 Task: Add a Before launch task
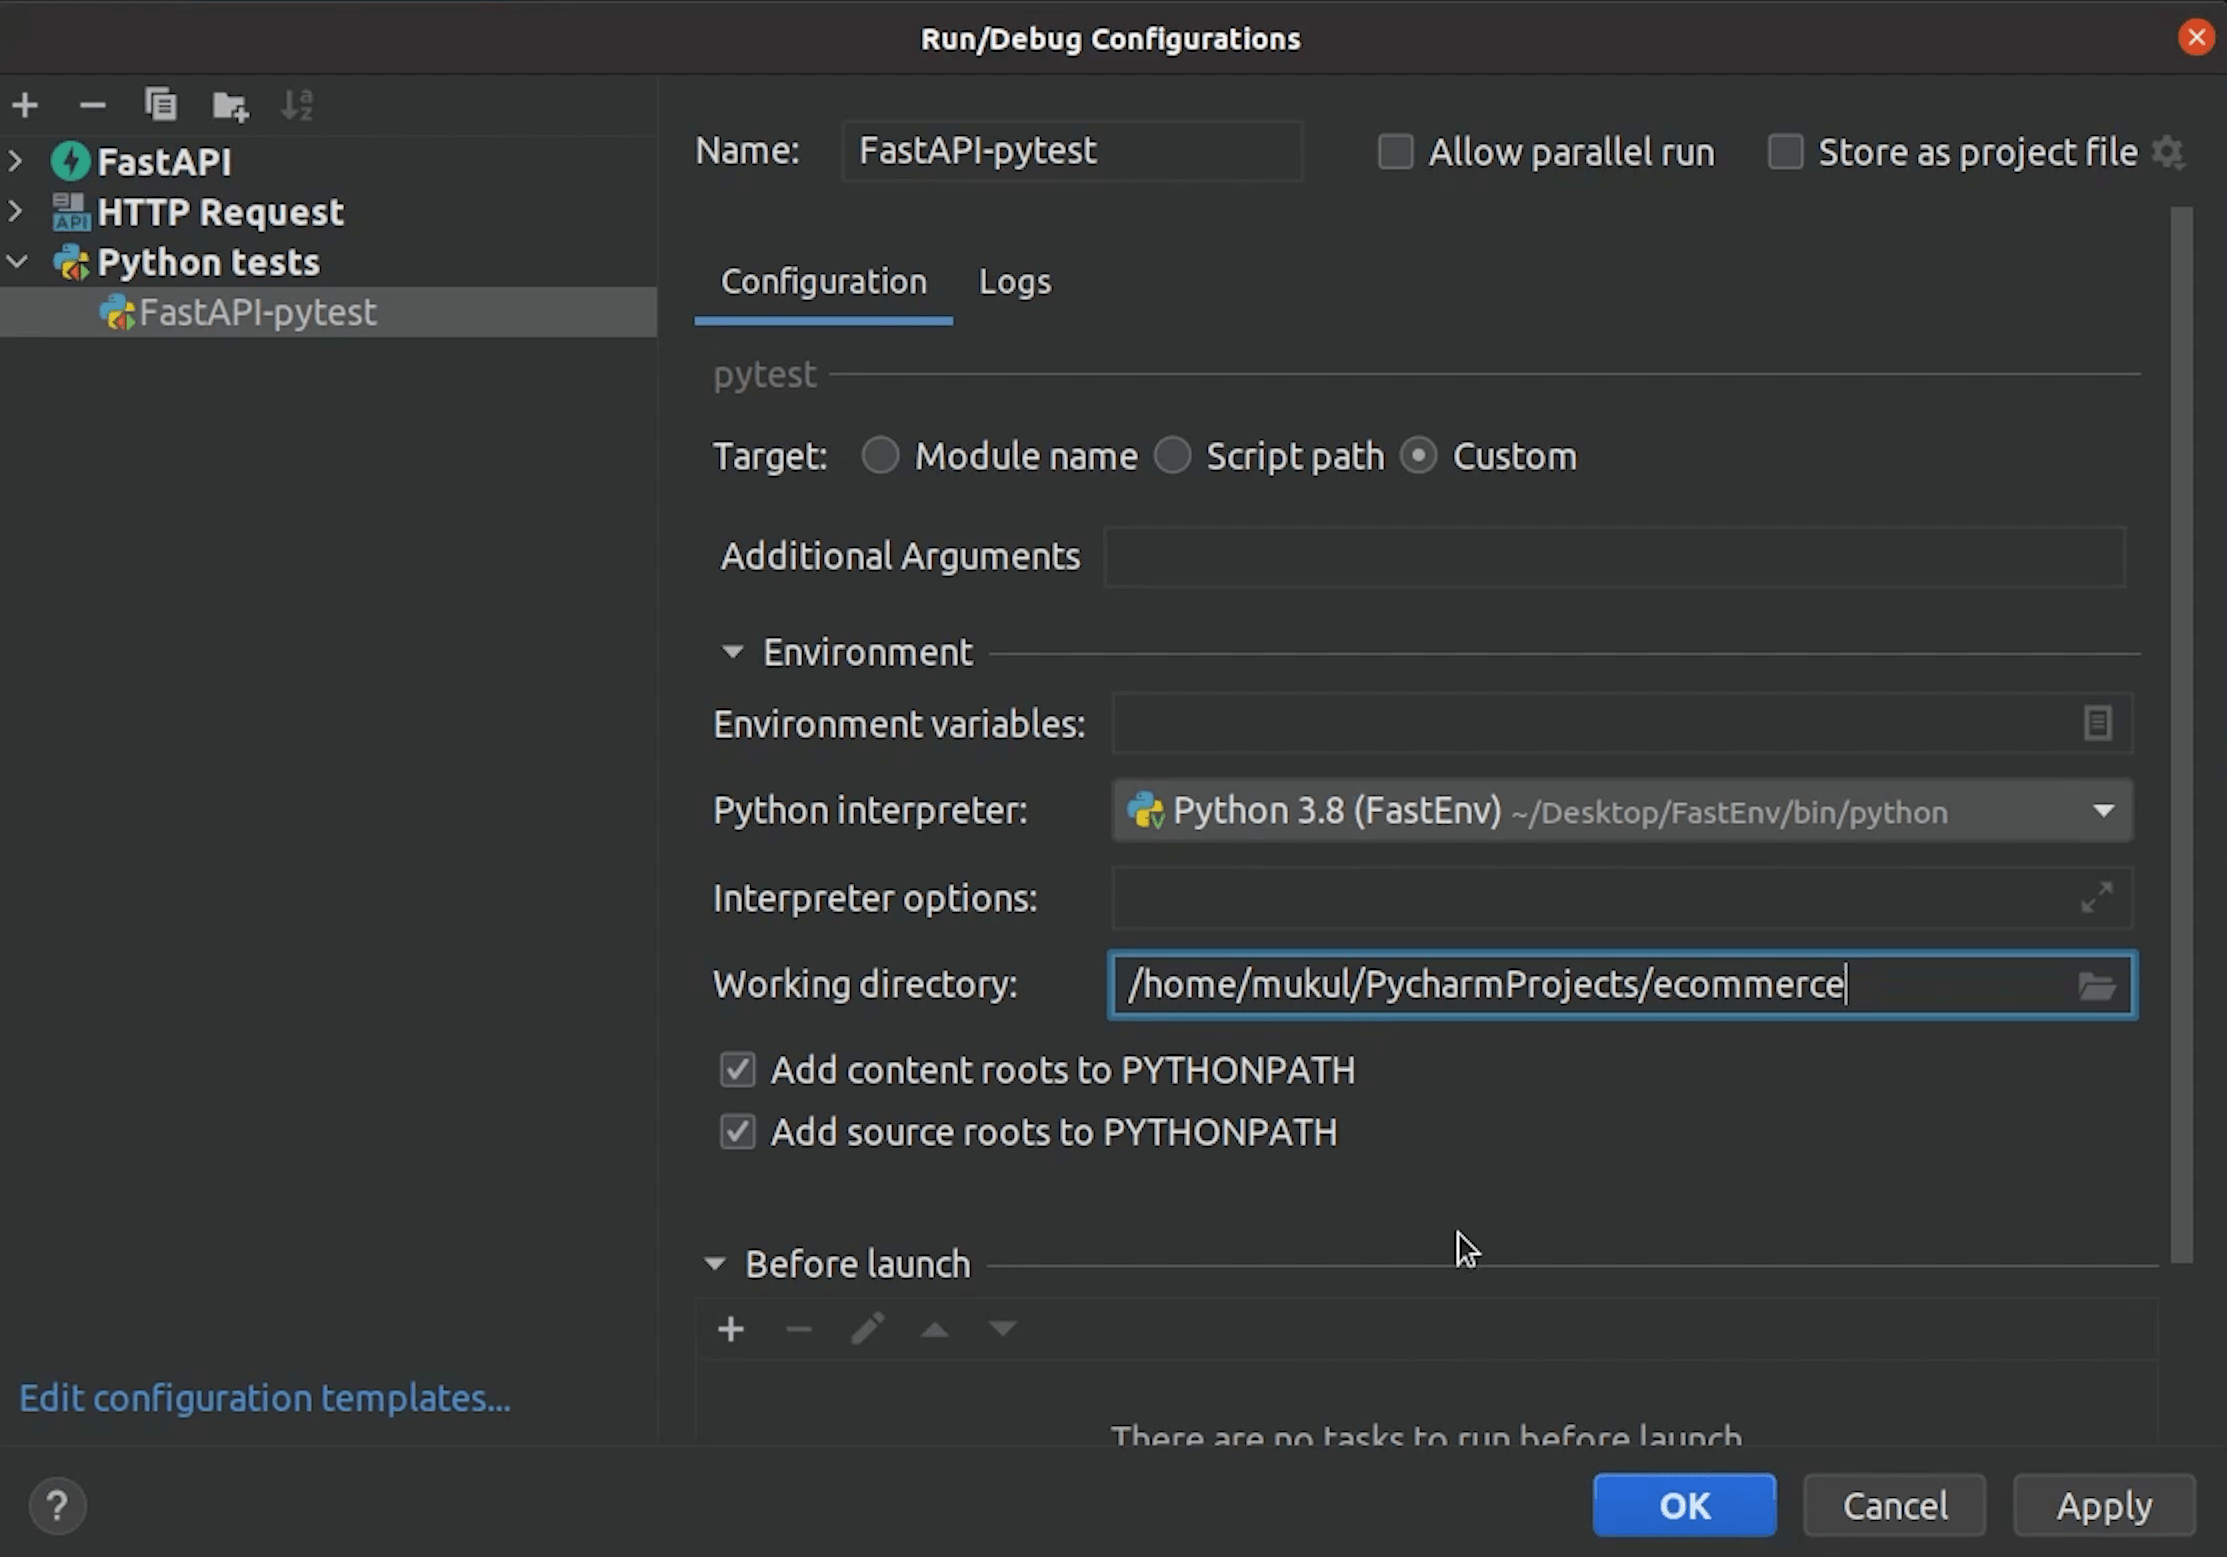731,1329
